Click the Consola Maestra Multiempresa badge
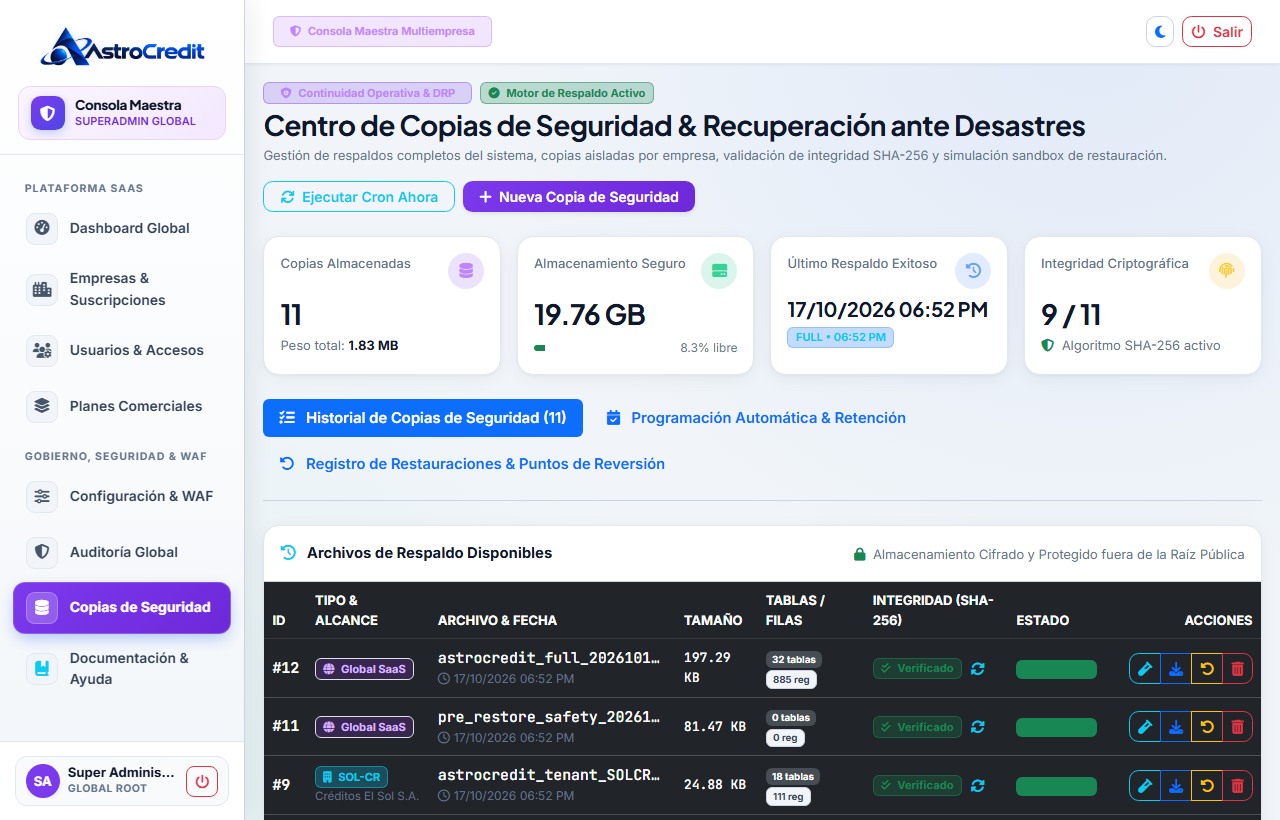 pyautogui.click(x=382, y=31)
